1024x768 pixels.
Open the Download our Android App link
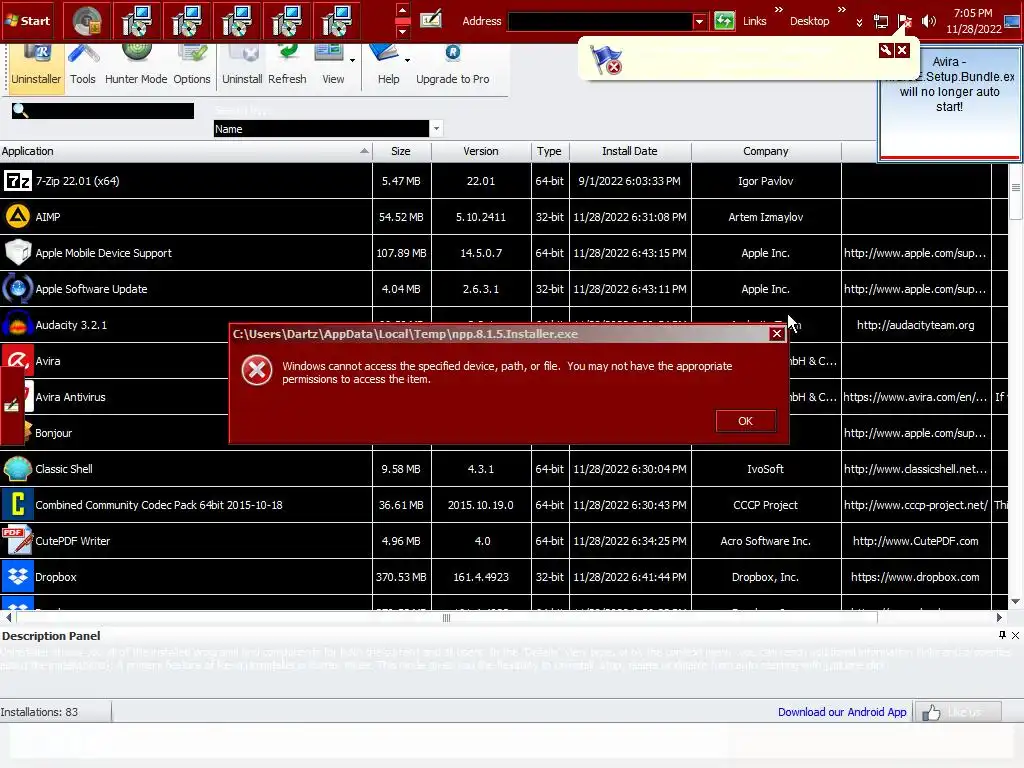tap(842, 712)
